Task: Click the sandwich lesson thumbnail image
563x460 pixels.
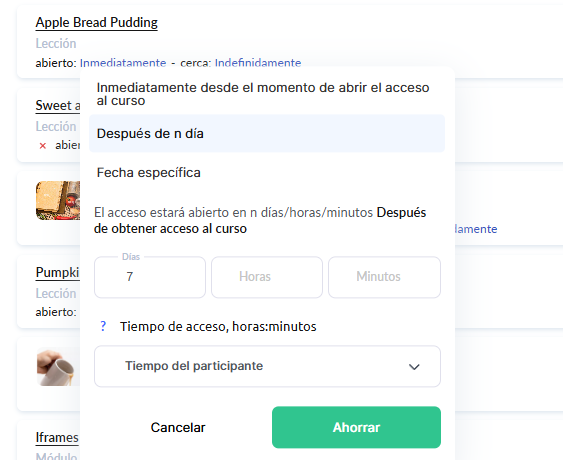Action: [x=58, y=200]
